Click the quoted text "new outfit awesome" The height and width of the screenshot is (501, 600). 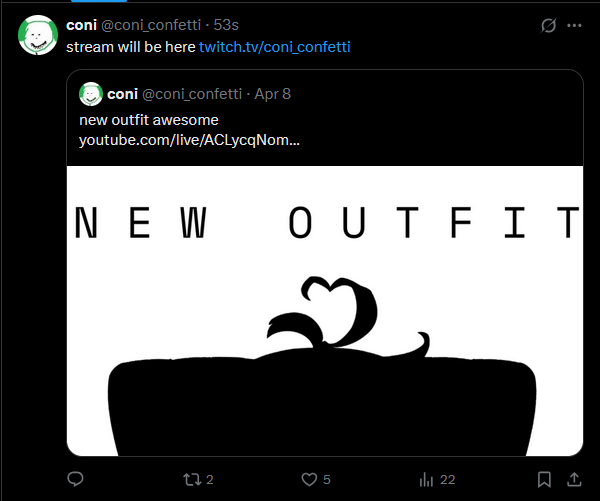tap(149, 120)
